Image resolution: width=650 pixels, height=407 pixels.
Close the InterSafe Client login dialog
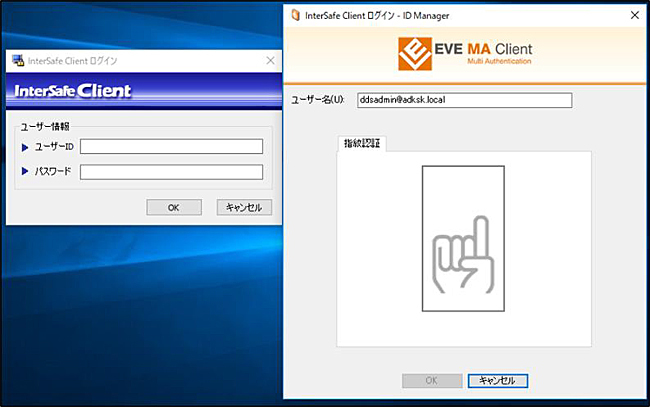270,60
